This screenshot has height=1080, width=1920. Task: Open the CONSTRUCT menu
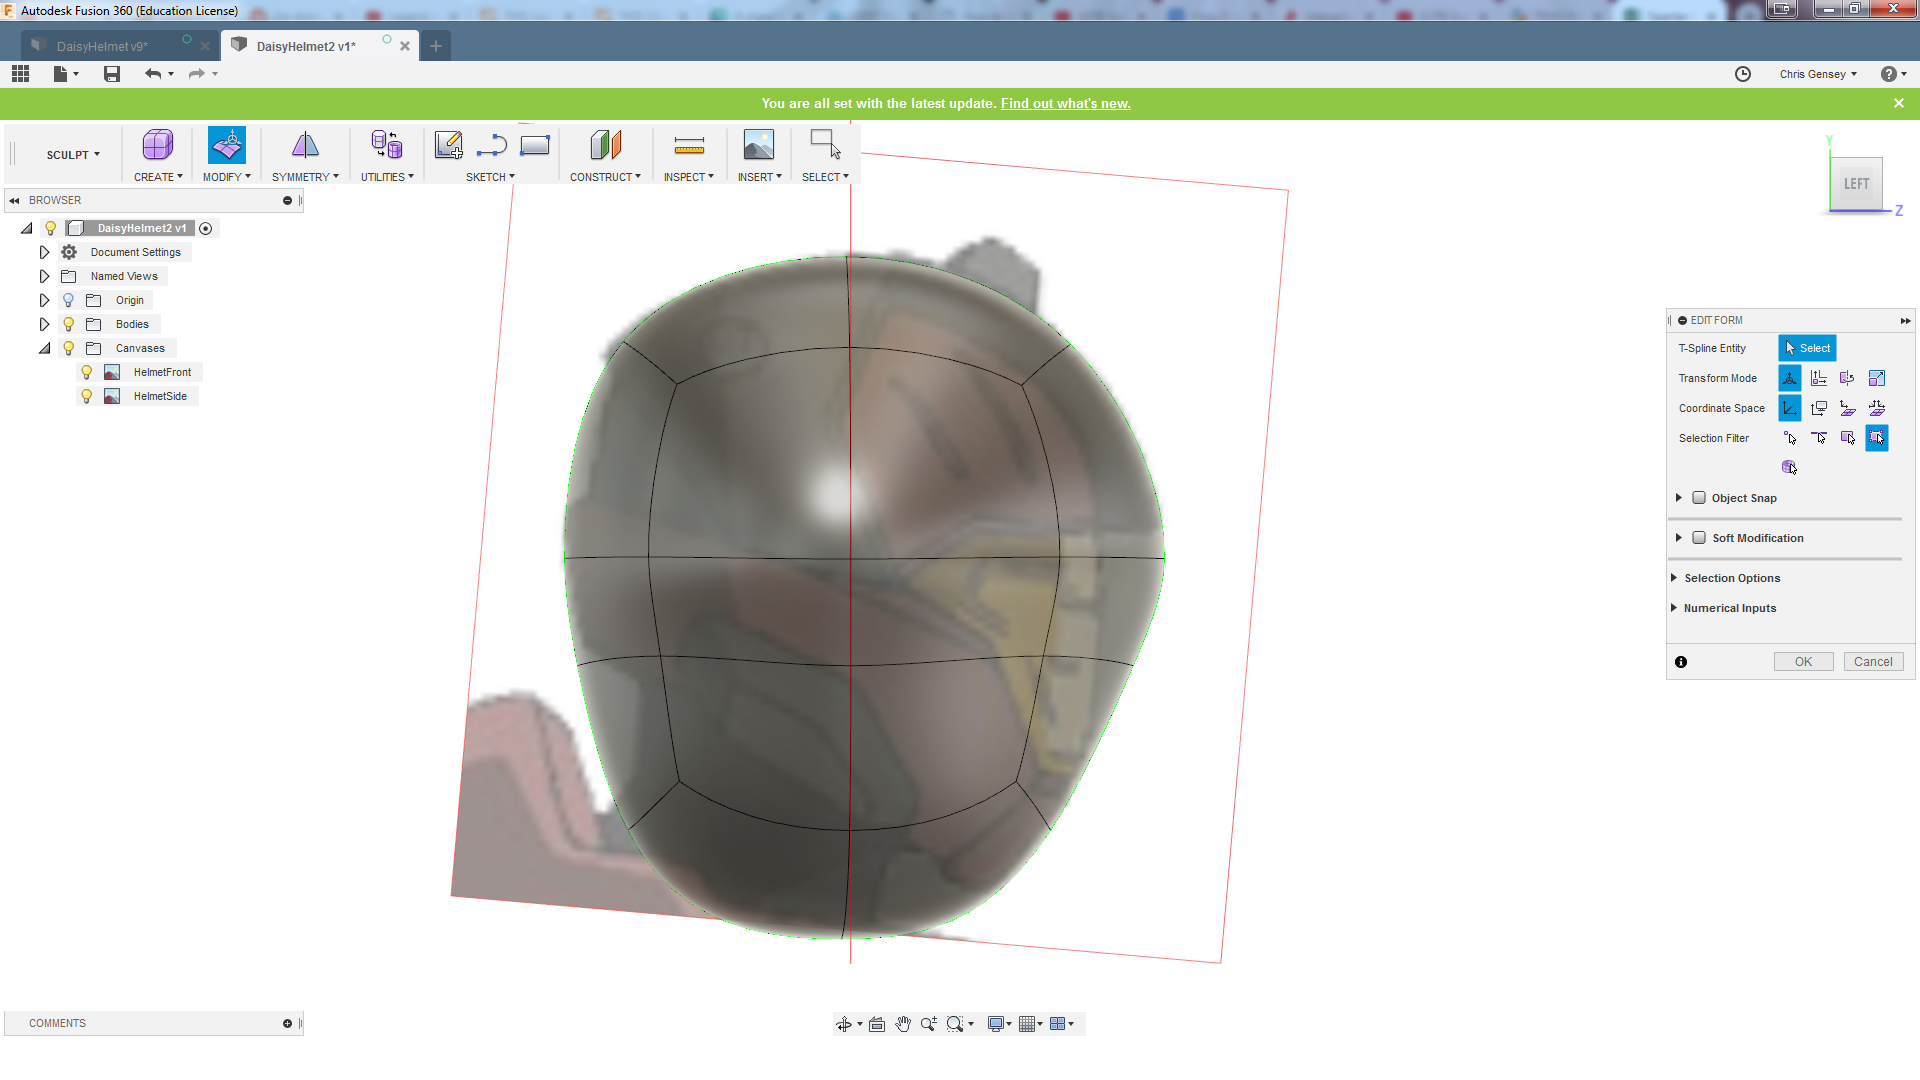coord(605,177)
